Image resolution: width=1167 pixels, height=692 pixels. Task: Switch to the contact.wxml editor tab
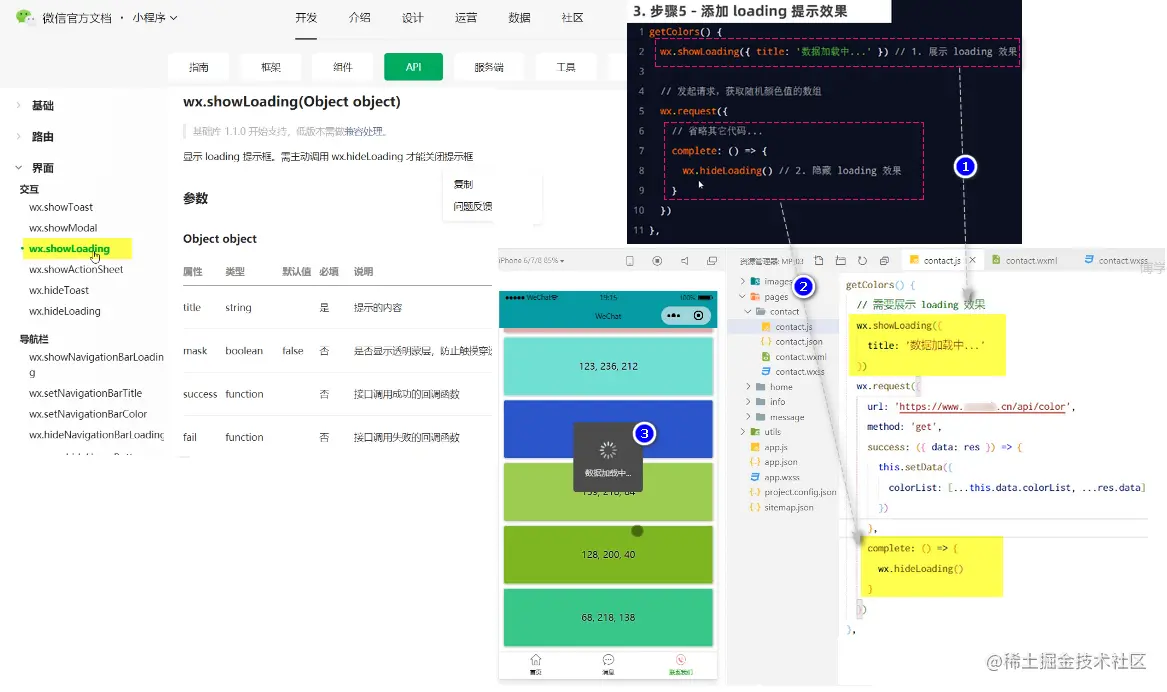click(x=1031, y=260)
